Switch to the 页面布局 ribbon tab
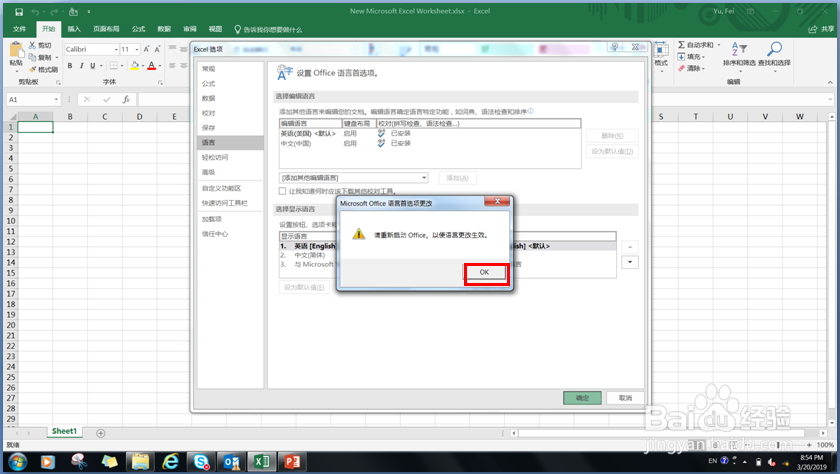840x474 pixels. coord(106,29)
